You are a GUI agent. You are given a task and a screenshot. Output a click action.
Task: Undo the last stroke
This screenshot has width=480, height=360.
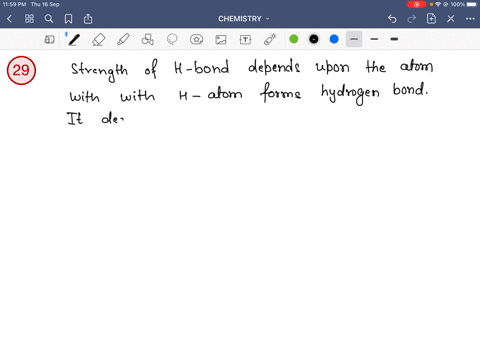[392, 19]
